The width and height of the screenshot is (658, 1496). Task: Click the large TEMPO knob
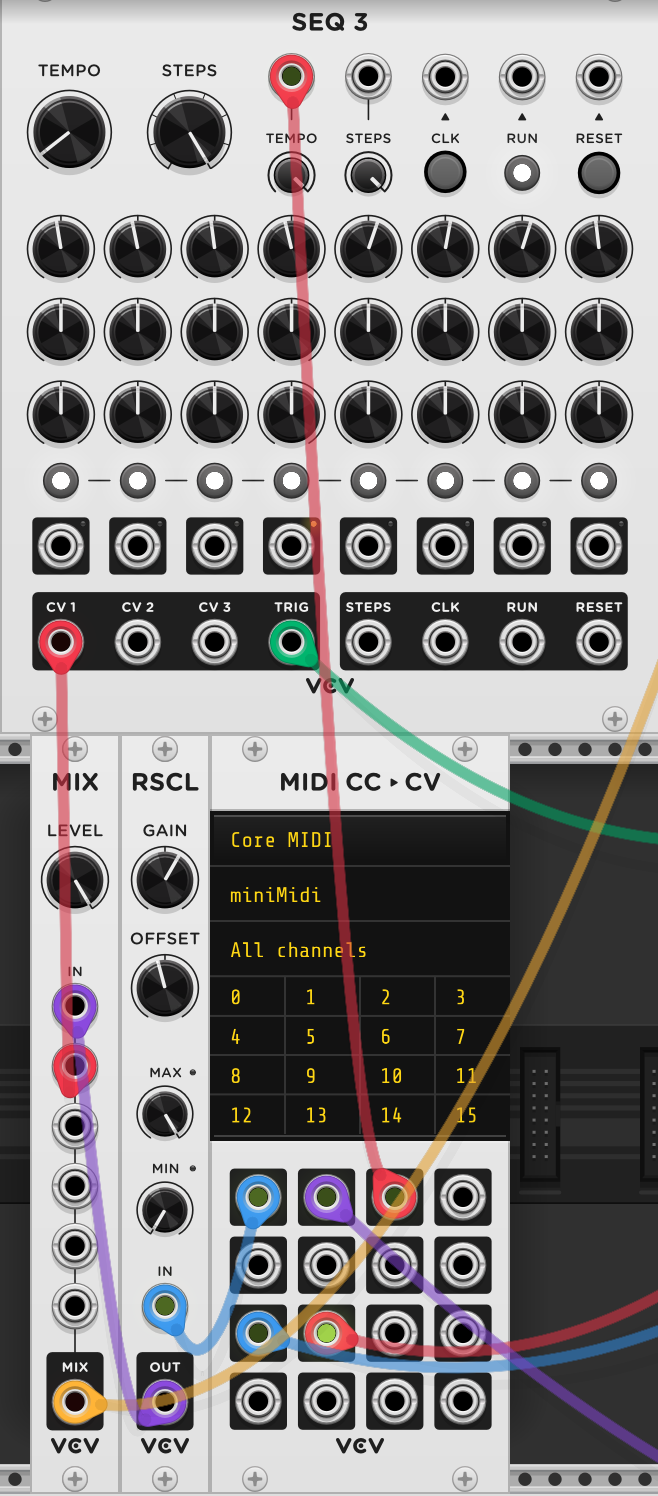pyautogui.click(x=69, y=131)
